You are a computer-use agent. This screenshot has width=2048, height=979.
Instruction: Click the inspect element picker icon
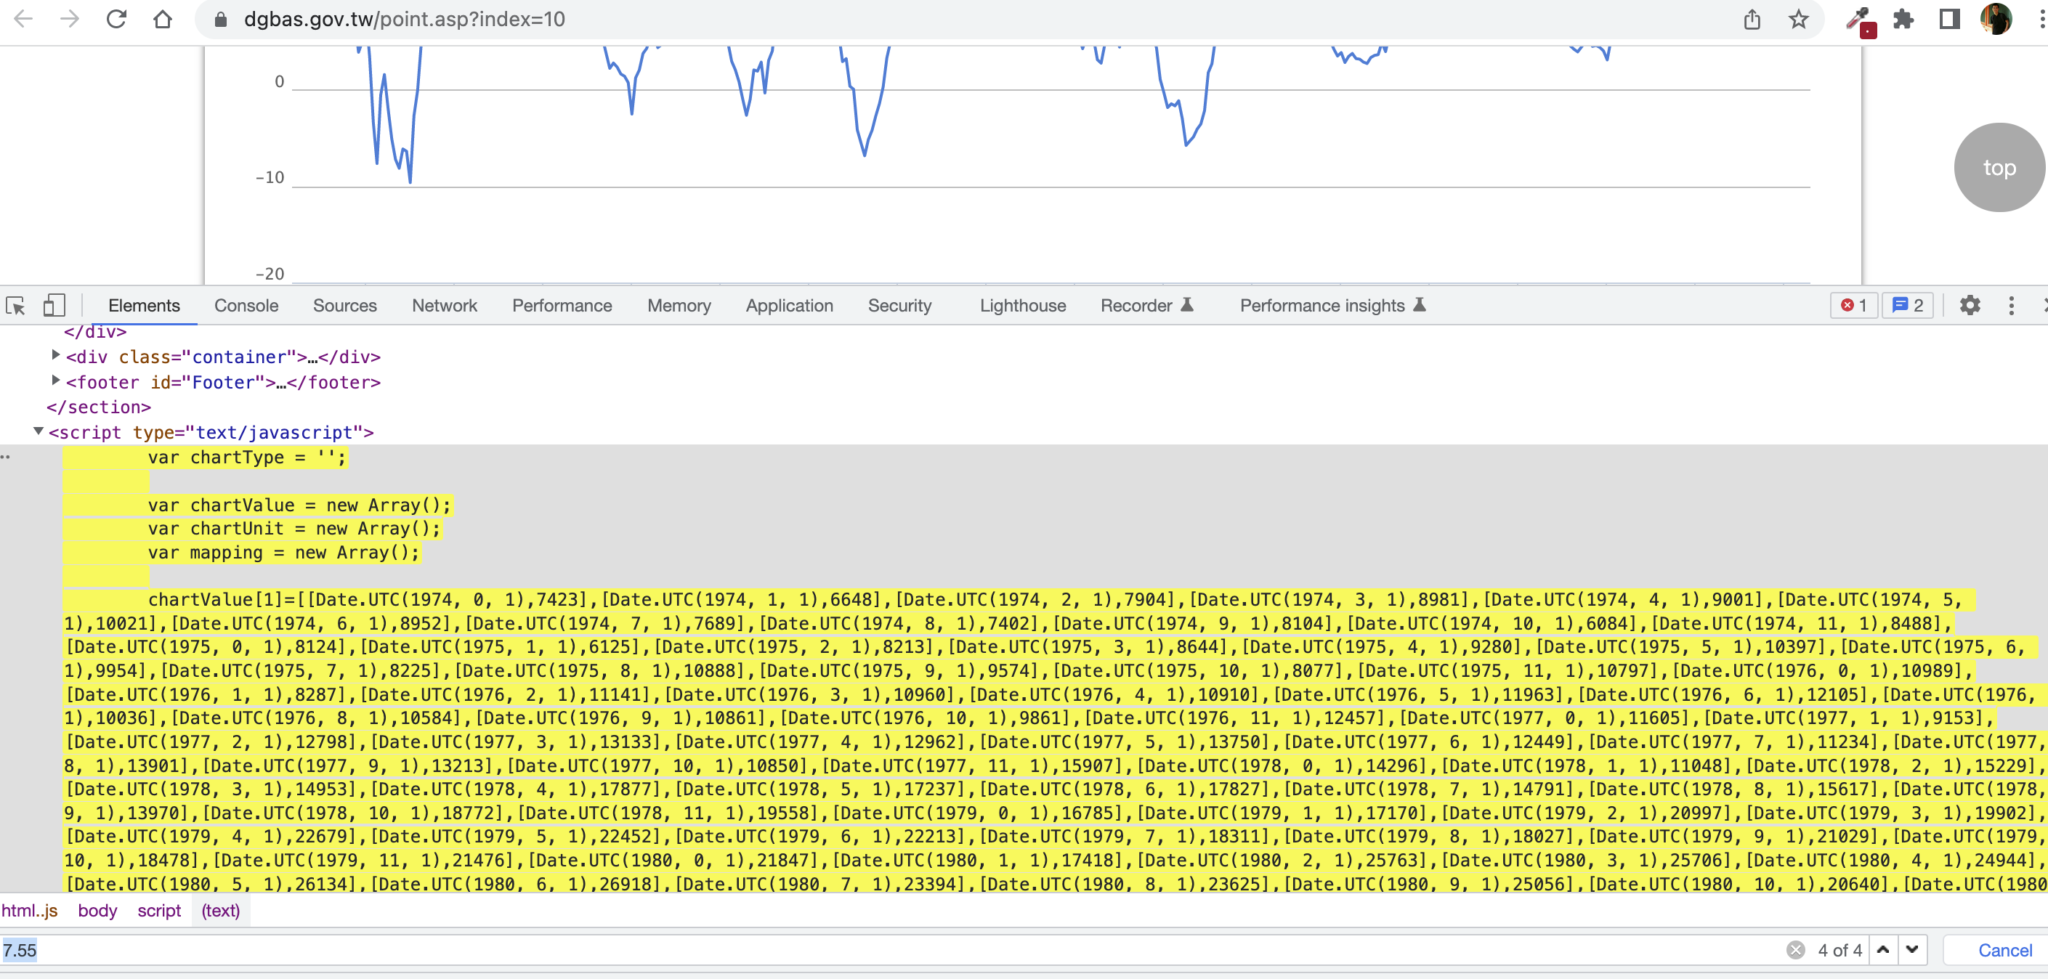tap(16, 306)
